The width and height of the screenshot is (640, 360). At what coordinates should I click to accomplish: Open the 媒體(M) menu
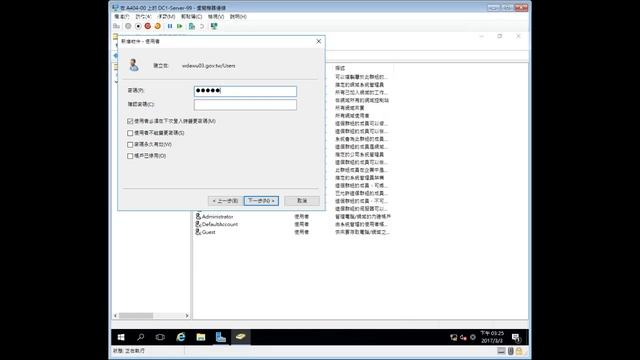pyautogui.click(x=166, y=17)
